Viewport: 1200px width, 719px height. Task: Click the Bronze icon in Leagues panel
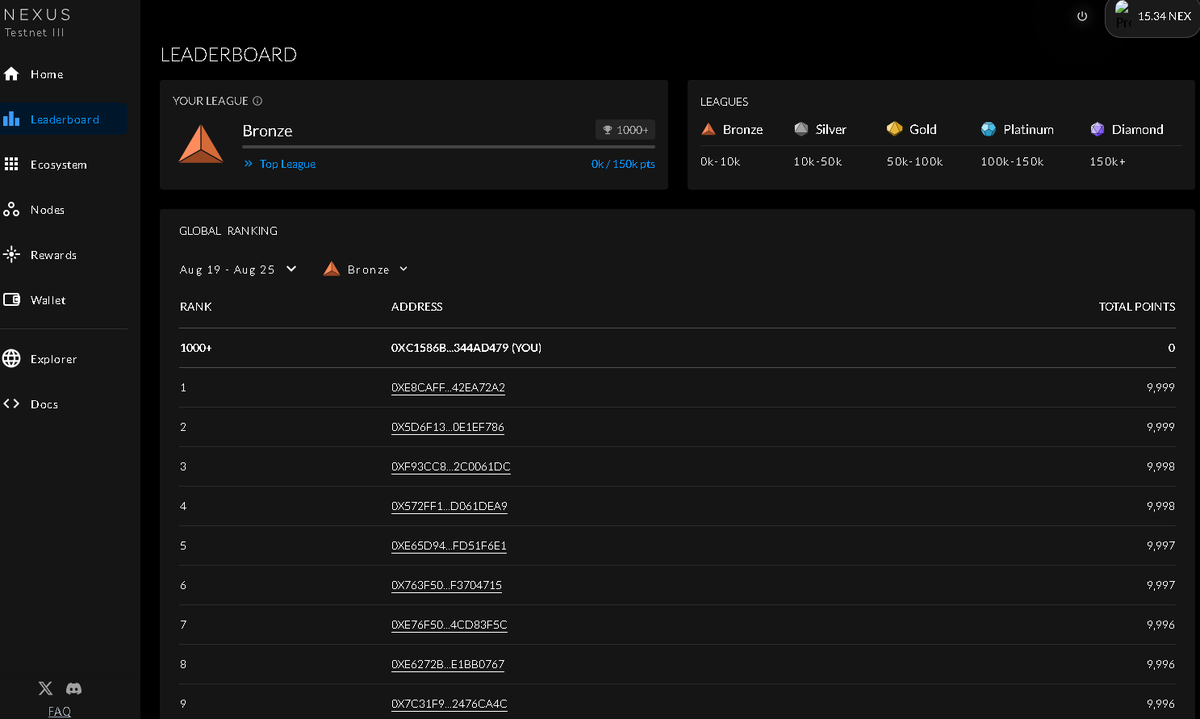708,129
